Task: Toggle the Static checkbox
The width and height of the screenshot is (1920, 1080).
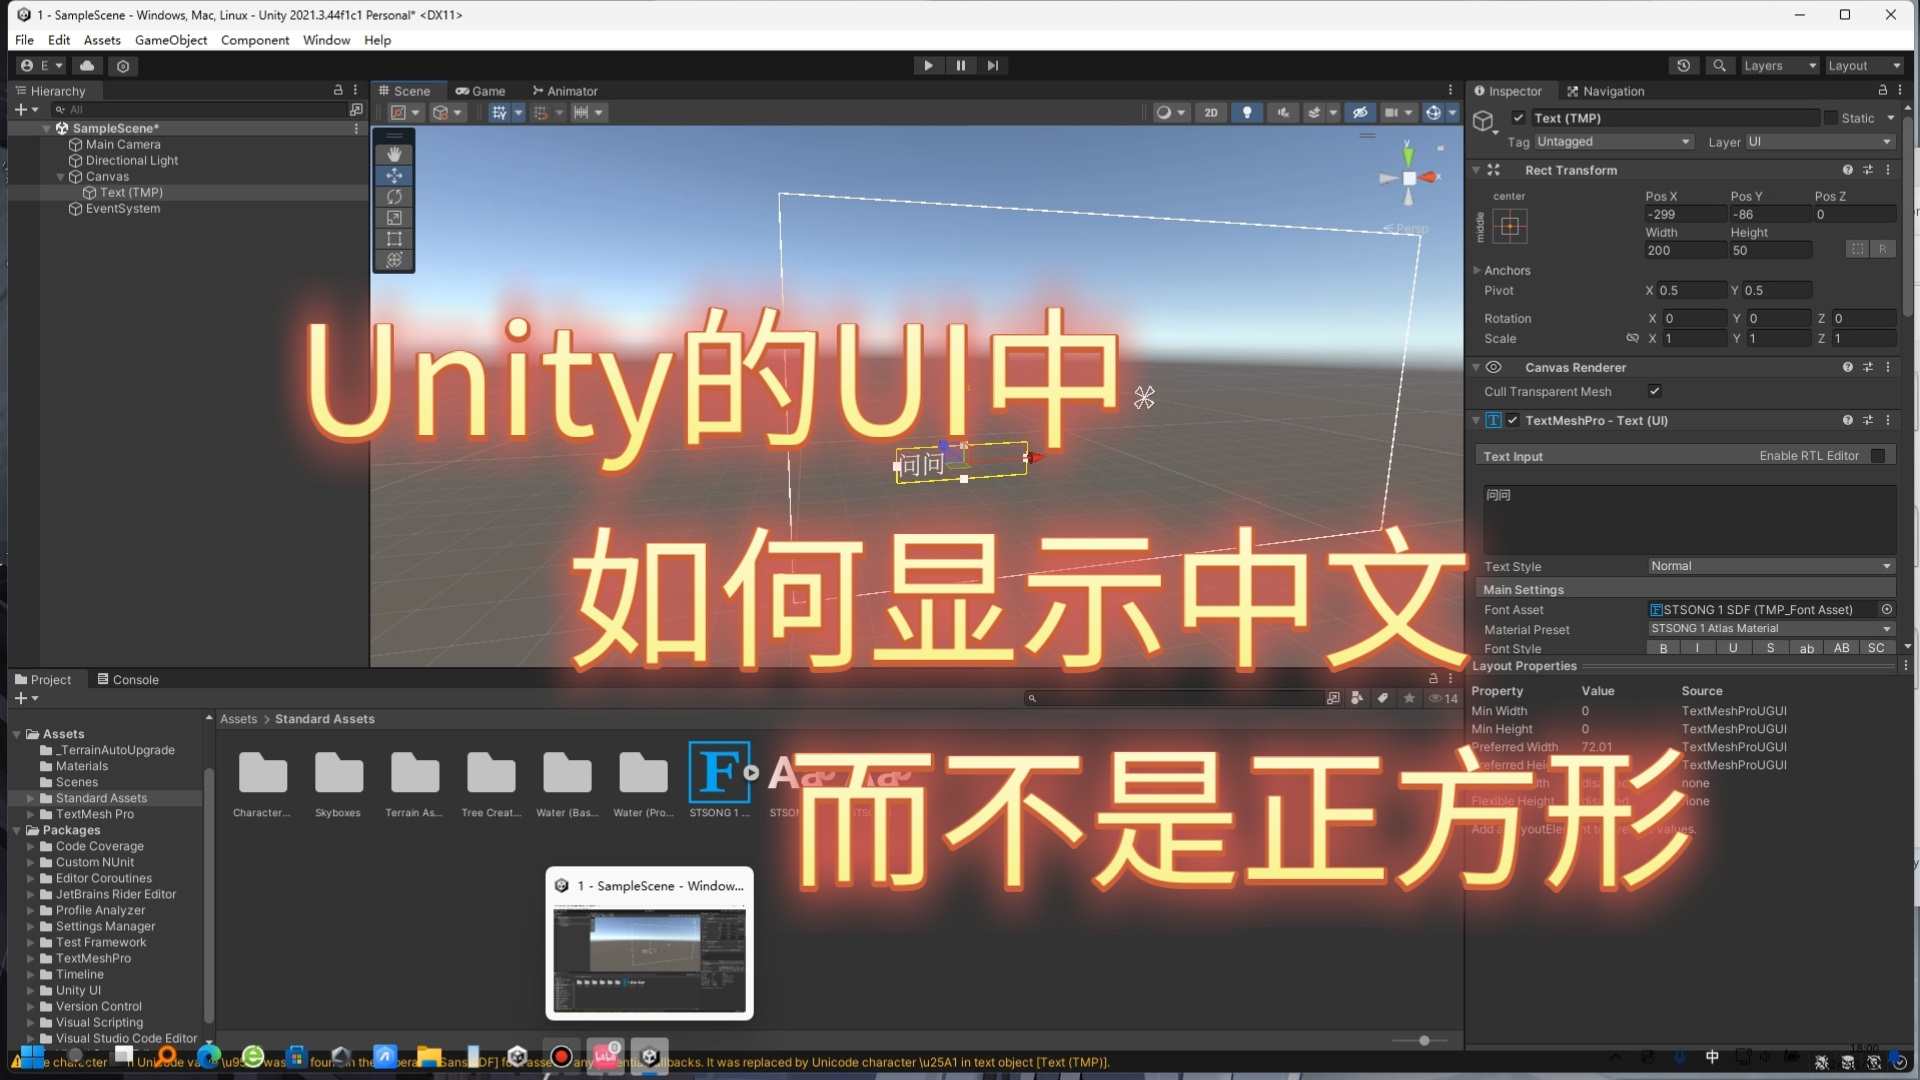Action: click(1830, 118)
